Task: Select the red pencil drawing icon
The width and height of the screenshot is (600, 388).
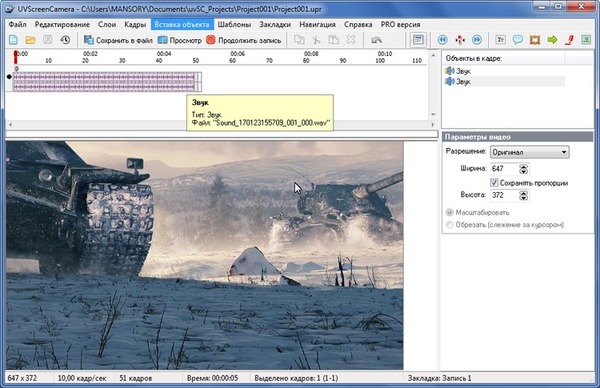Action: pyautogui.click(x=569, y=40)
